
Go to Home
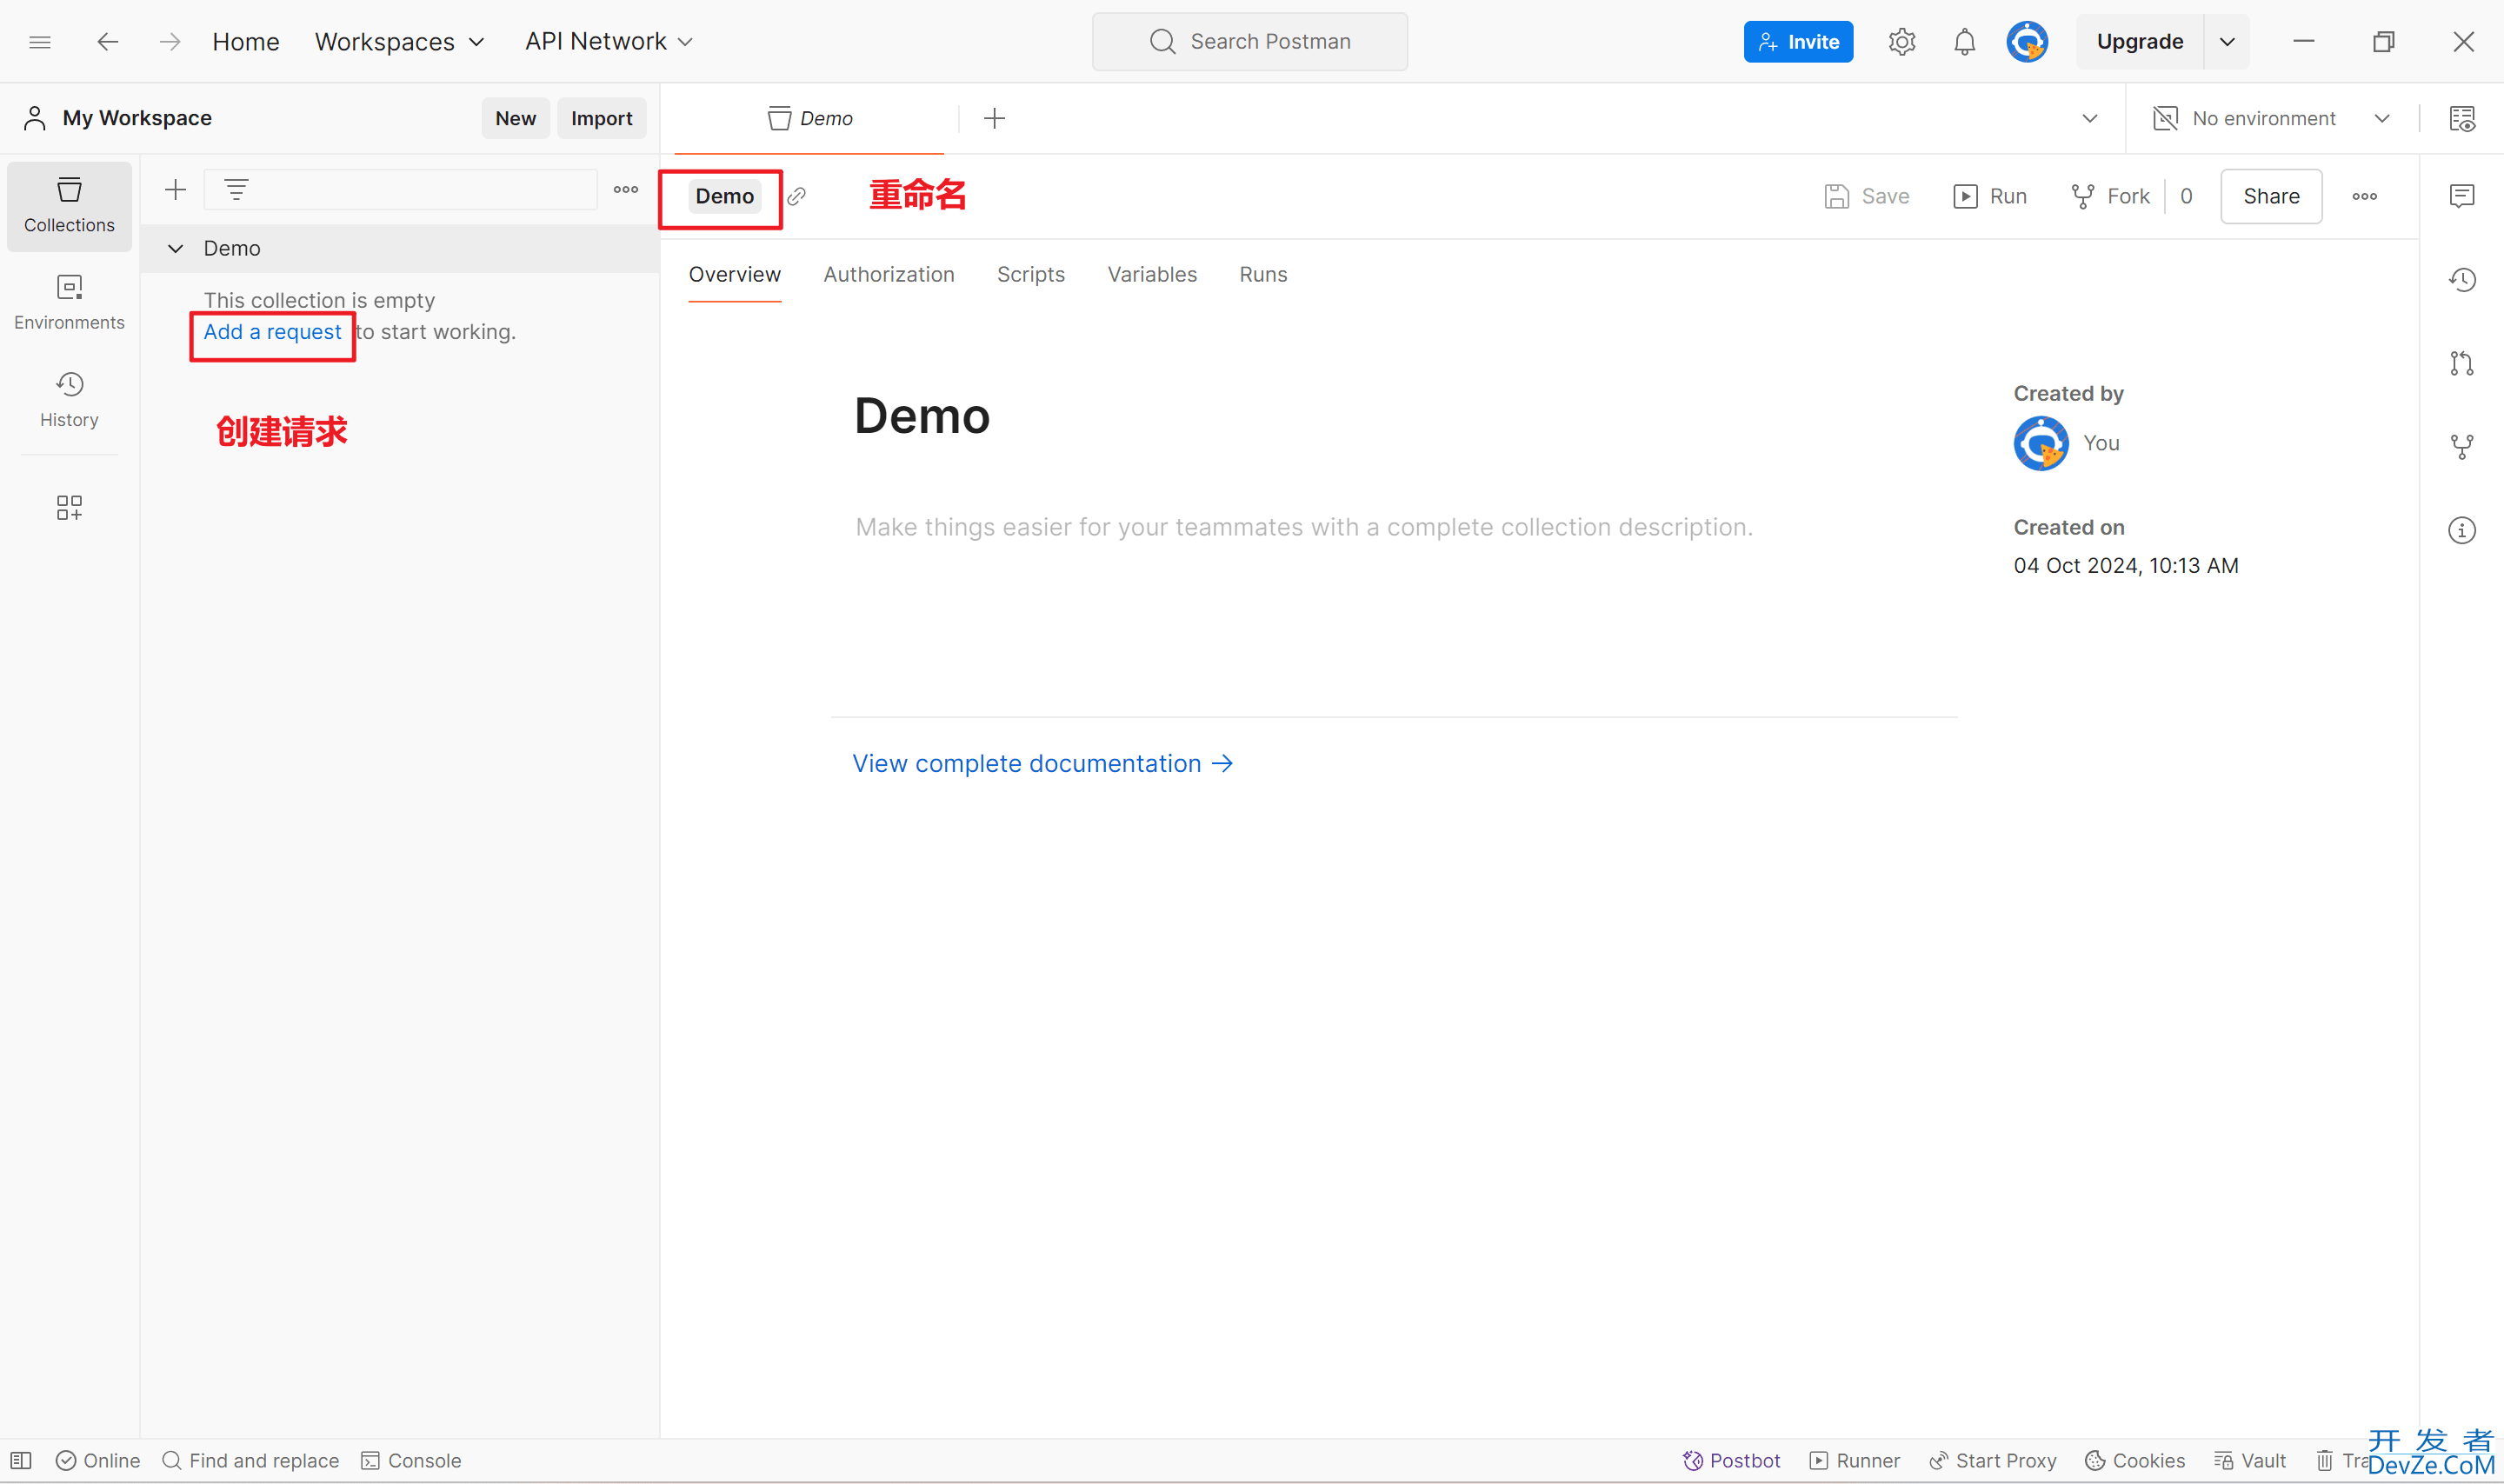tap(246, 42)
